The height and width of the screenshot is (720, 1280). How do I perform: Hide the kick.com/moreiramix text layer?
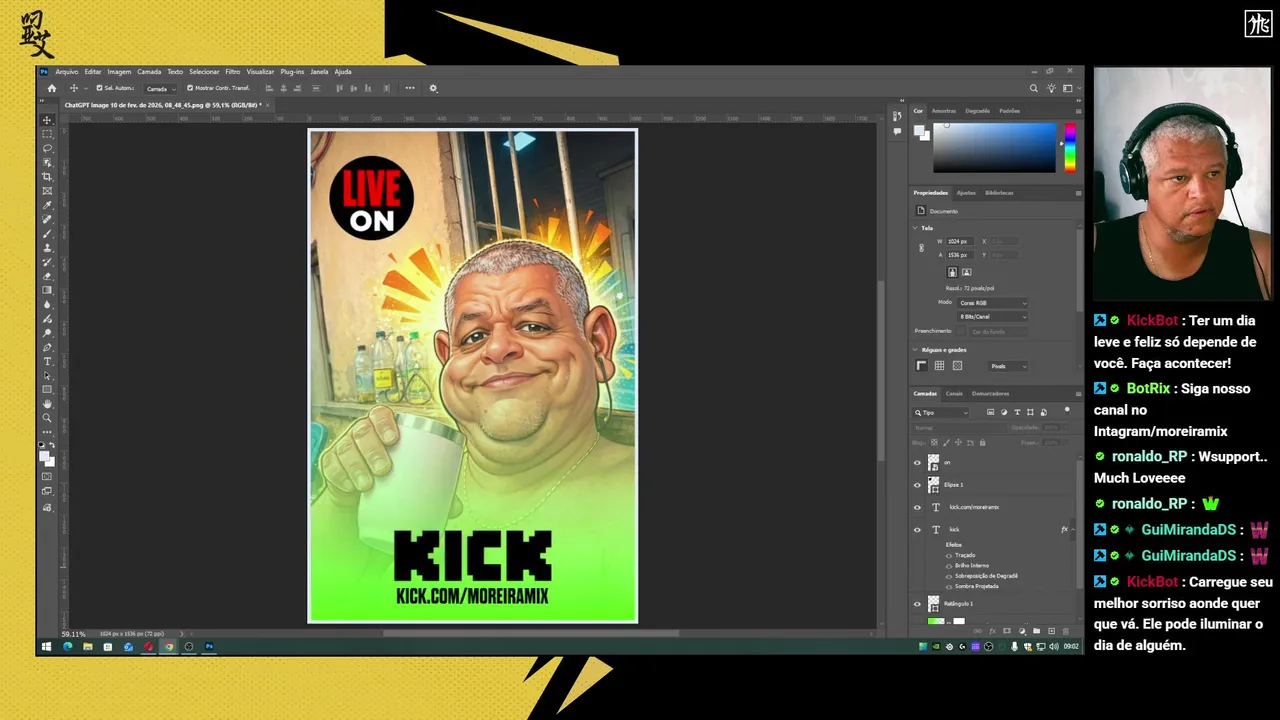(x=917, y=507)
